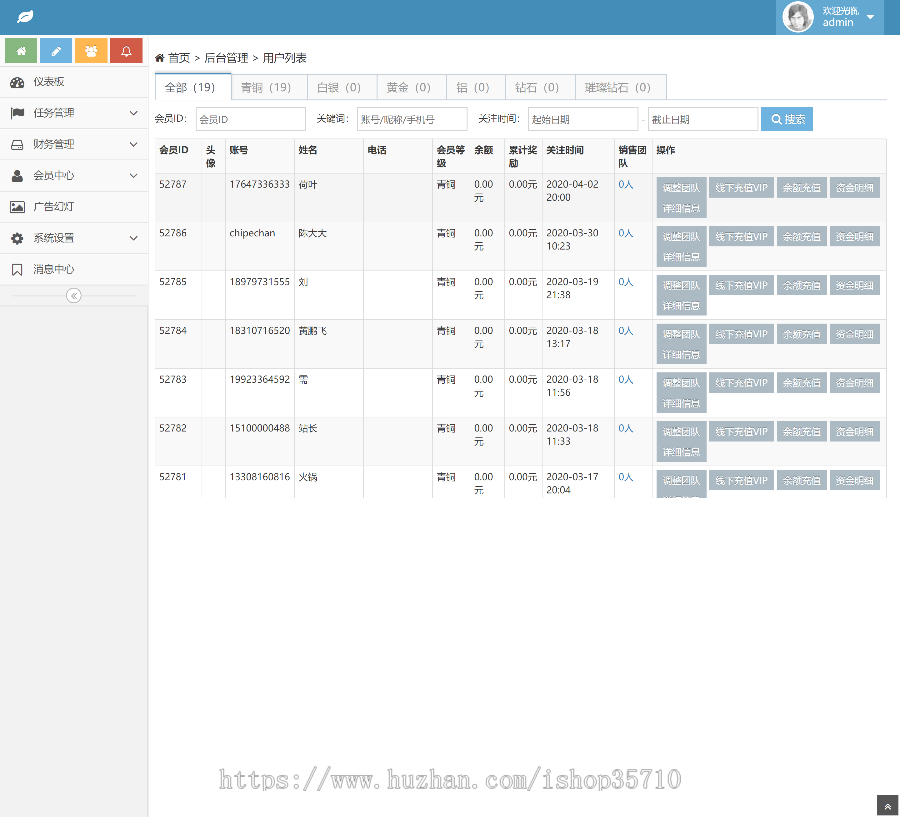Click 线下充值VIP for member 52787

[742, 188]
